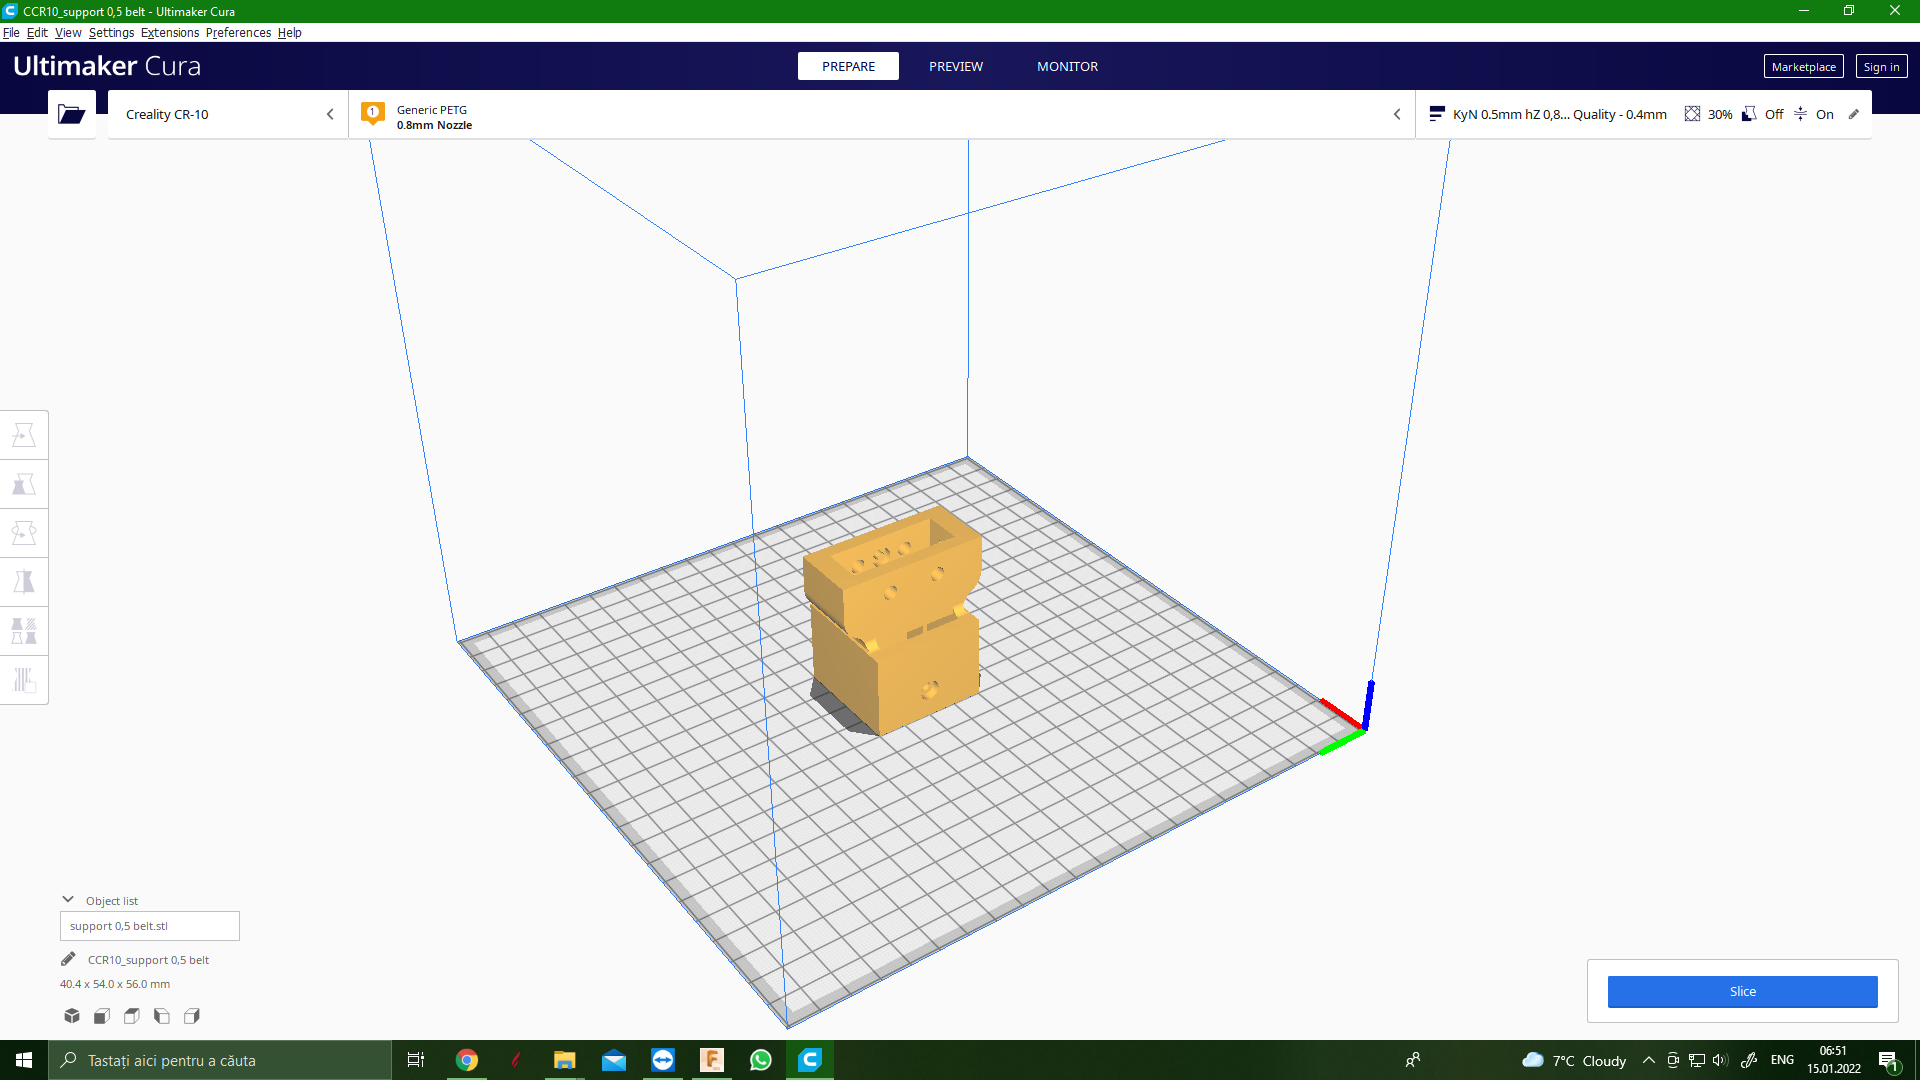Switch to PREVIEW stage tab
The image size is (1920, 1080).
click(955, 66)
